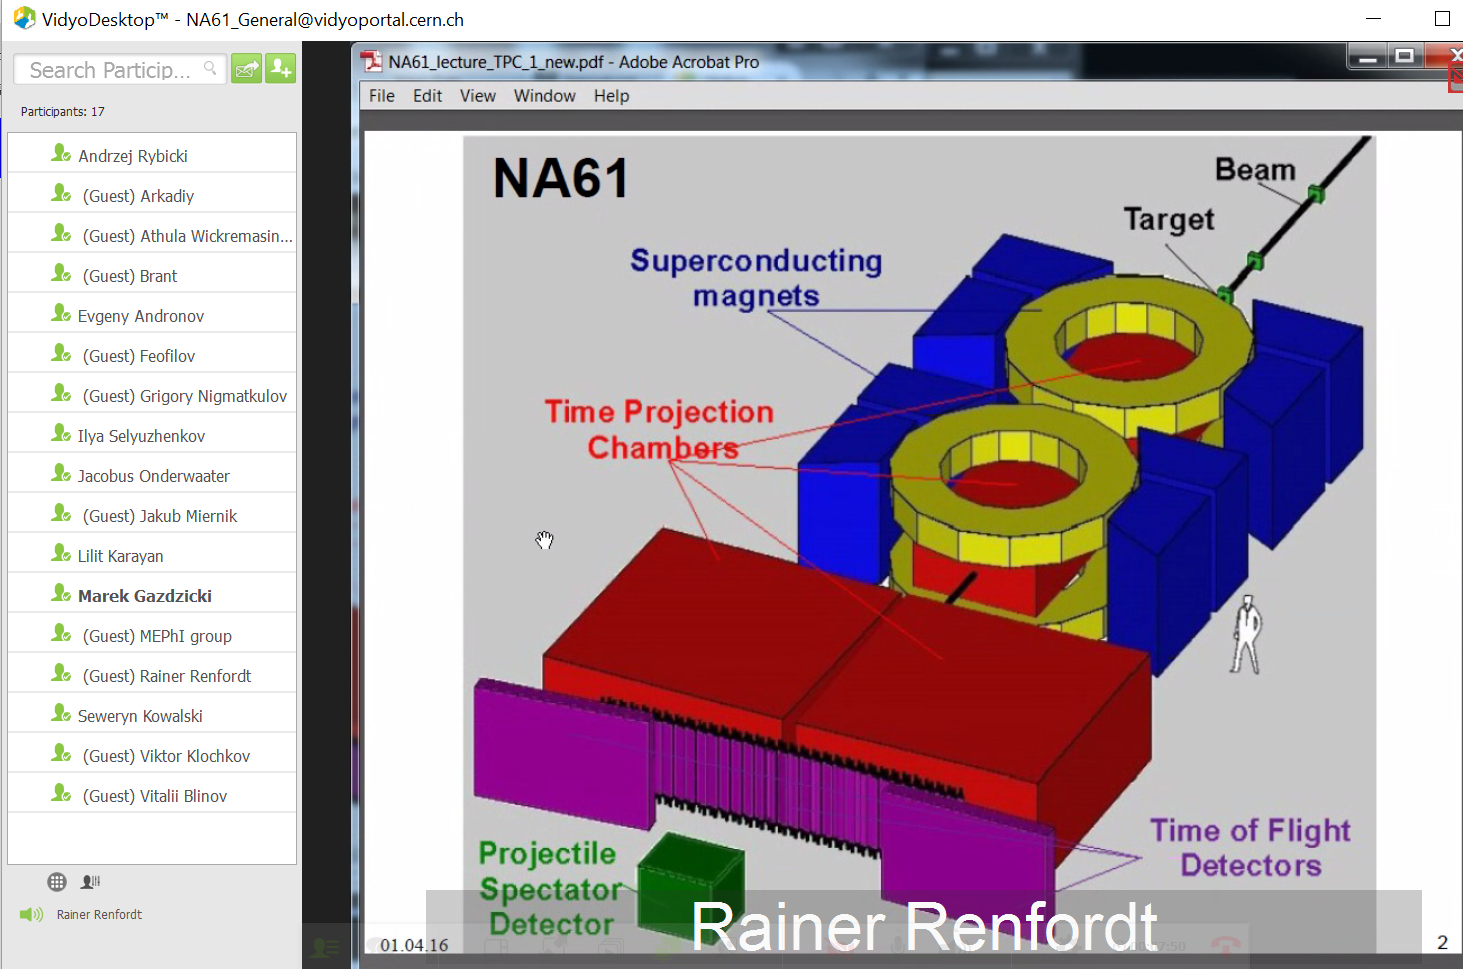Click status icon beside Grigory Nigmatkulov
Viewport: 1463px width, 969px height.
point(61,394)
